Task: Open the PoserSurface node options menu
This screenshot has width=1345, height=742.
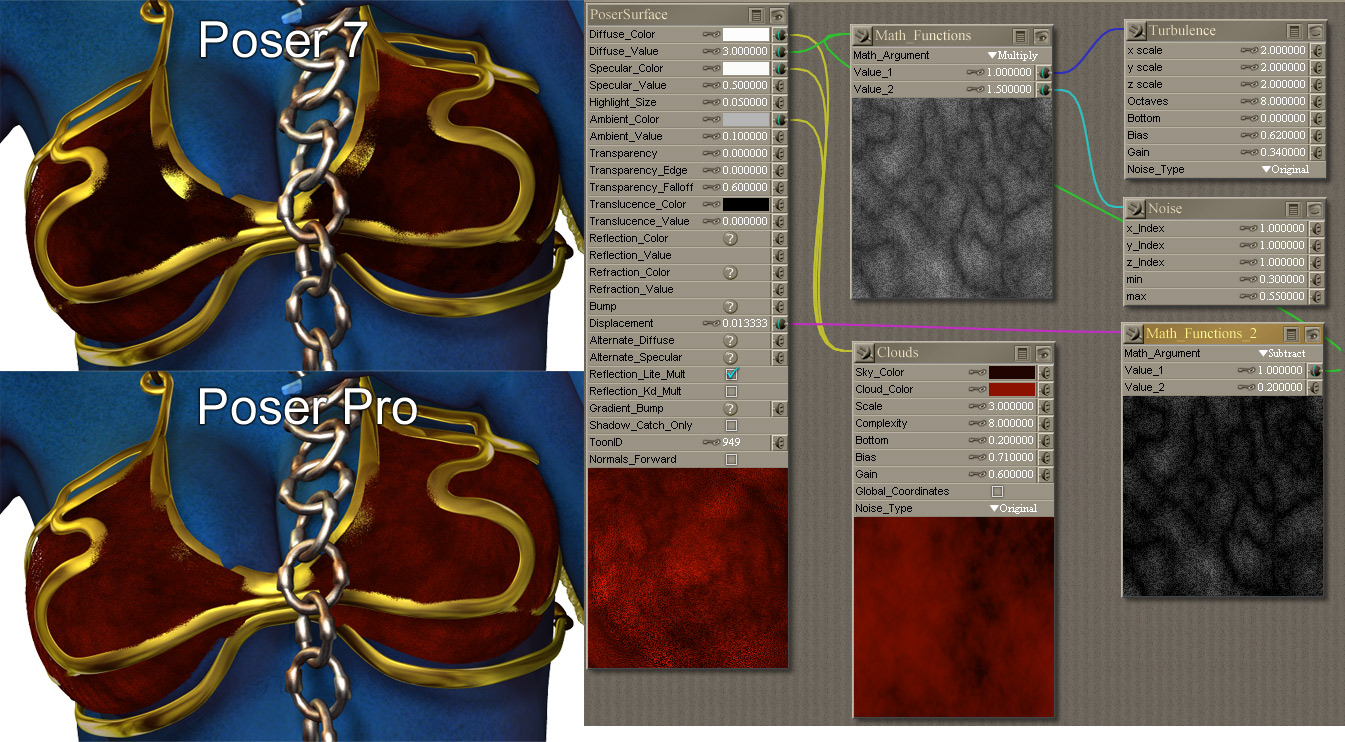Action: [x=757, y=15]
